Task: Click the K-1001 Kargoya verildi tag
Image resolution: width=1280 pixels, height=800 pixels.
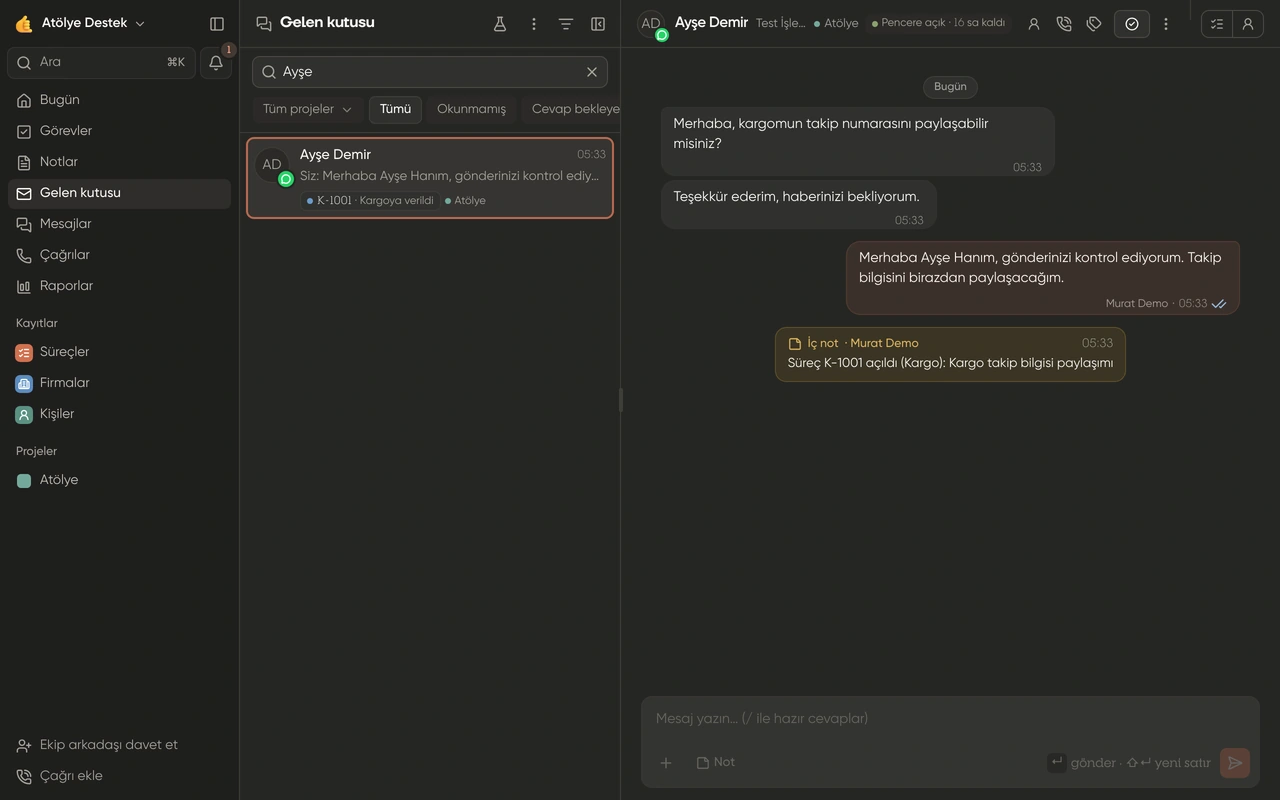Action: [370, 200]
